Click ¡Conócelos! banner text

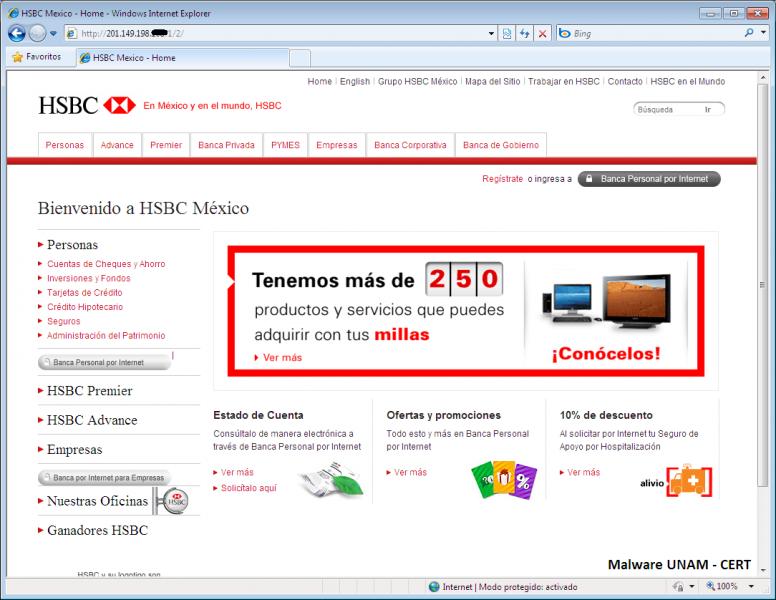(606, 353)
